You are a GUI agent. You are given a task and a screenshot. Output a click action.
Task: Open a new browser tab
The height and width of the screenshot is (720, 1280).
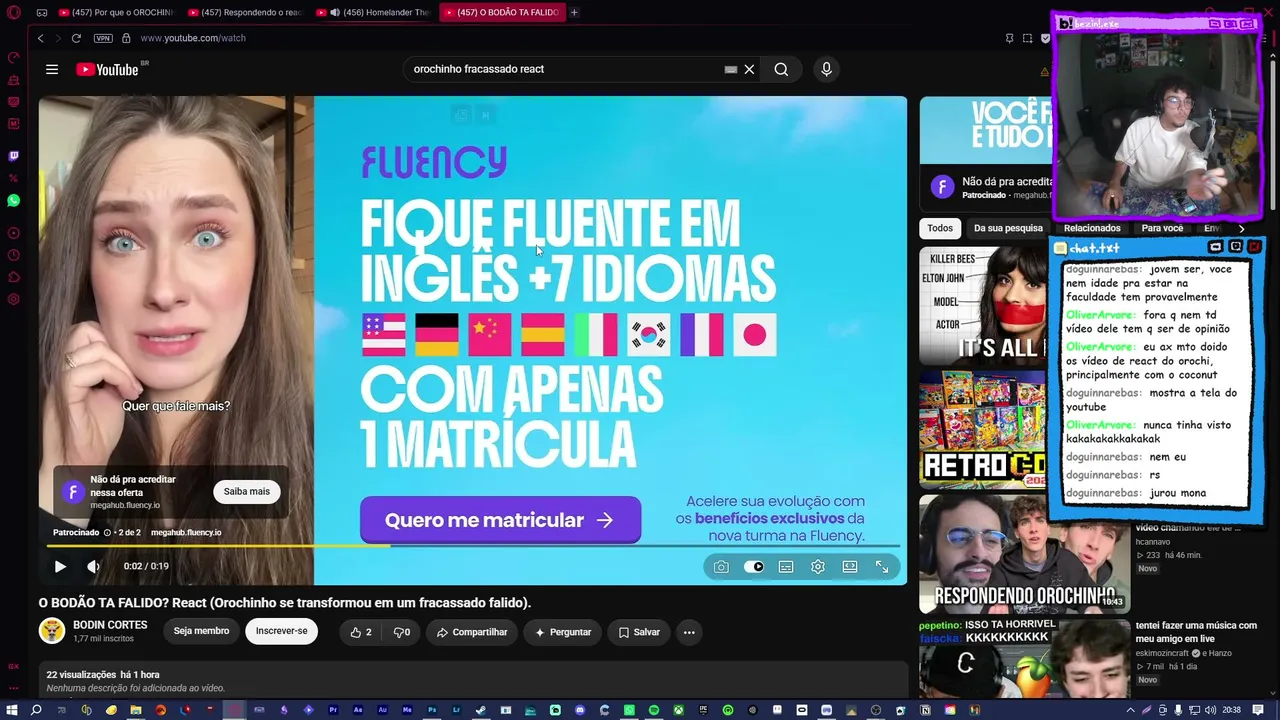click(574, 12)
